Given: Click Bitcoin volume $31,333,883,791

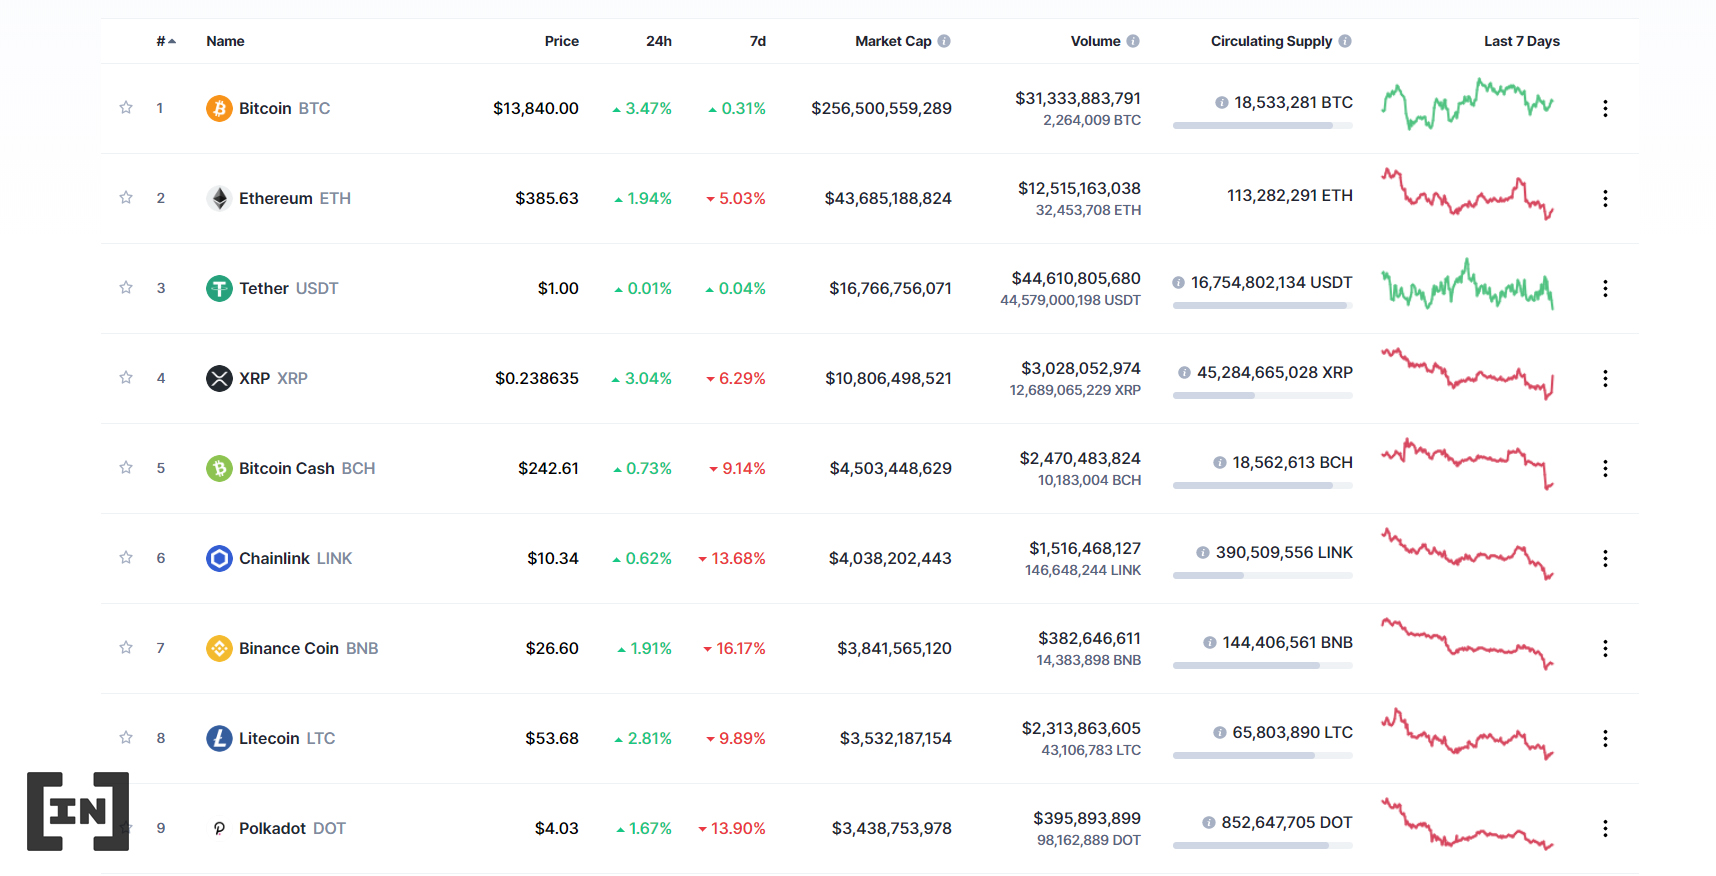Looking at the screenshot, I should [1078, 98].
